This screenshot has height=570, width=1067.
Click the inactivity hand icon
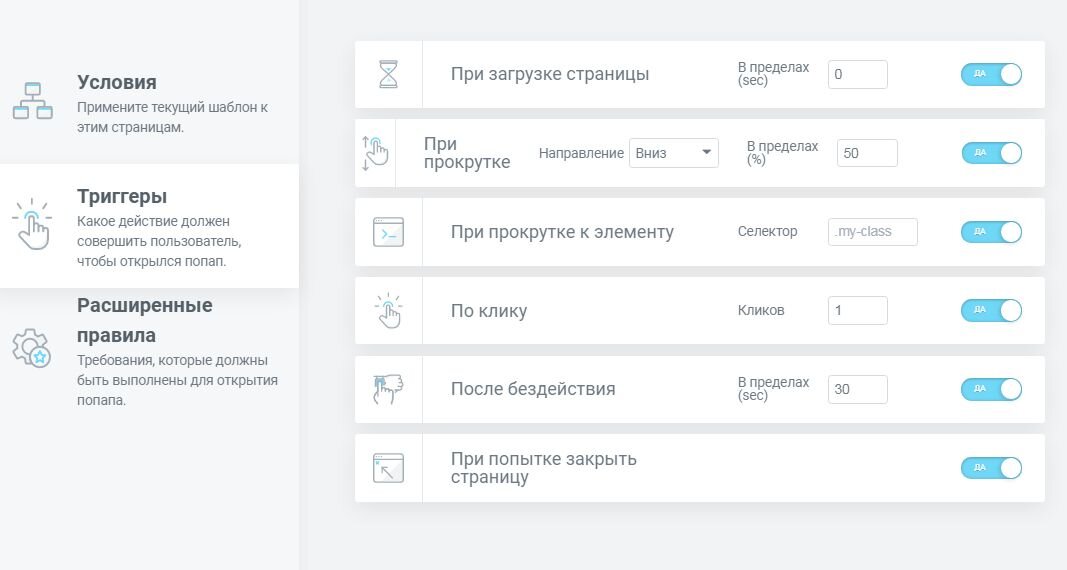click(389, 389)
